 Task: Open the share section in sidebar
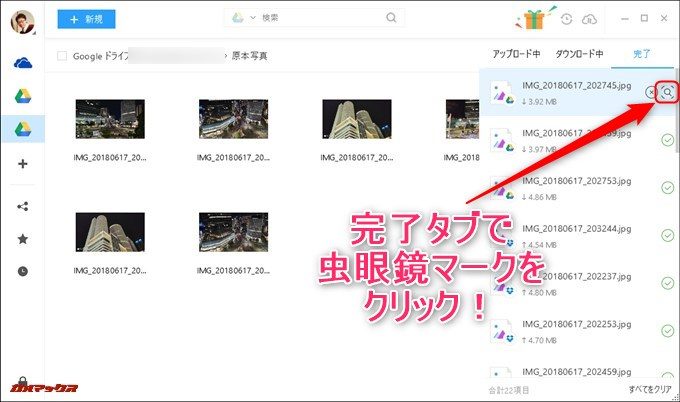tap(23, 206)
